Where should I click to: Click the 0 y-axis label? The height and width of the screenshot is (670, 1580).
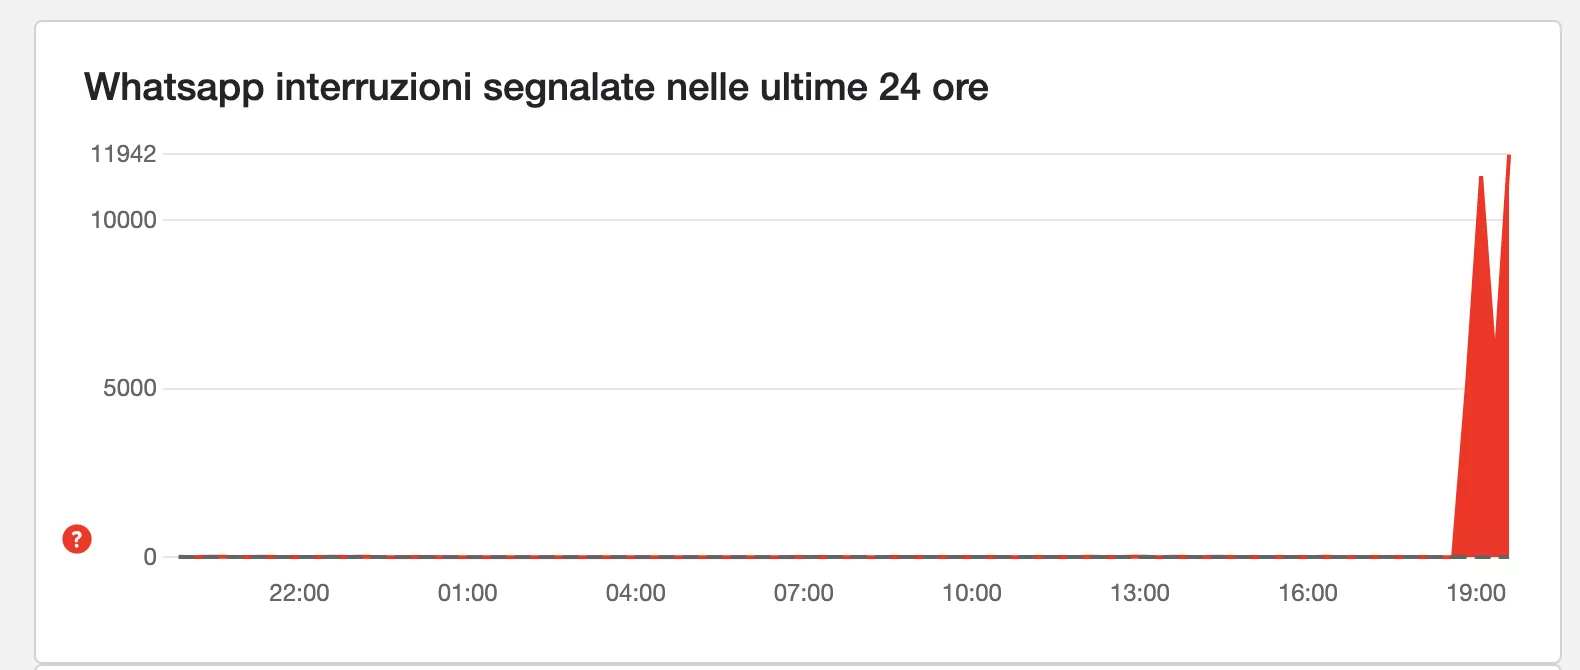click(150, 557)
